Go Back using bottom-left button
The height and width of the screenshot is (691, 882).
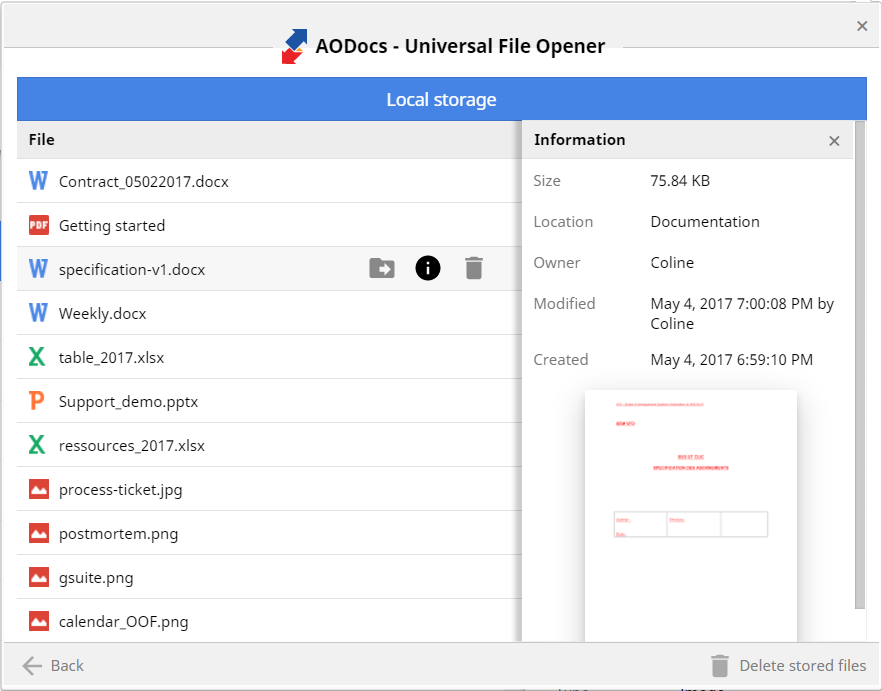click(53, 666)
